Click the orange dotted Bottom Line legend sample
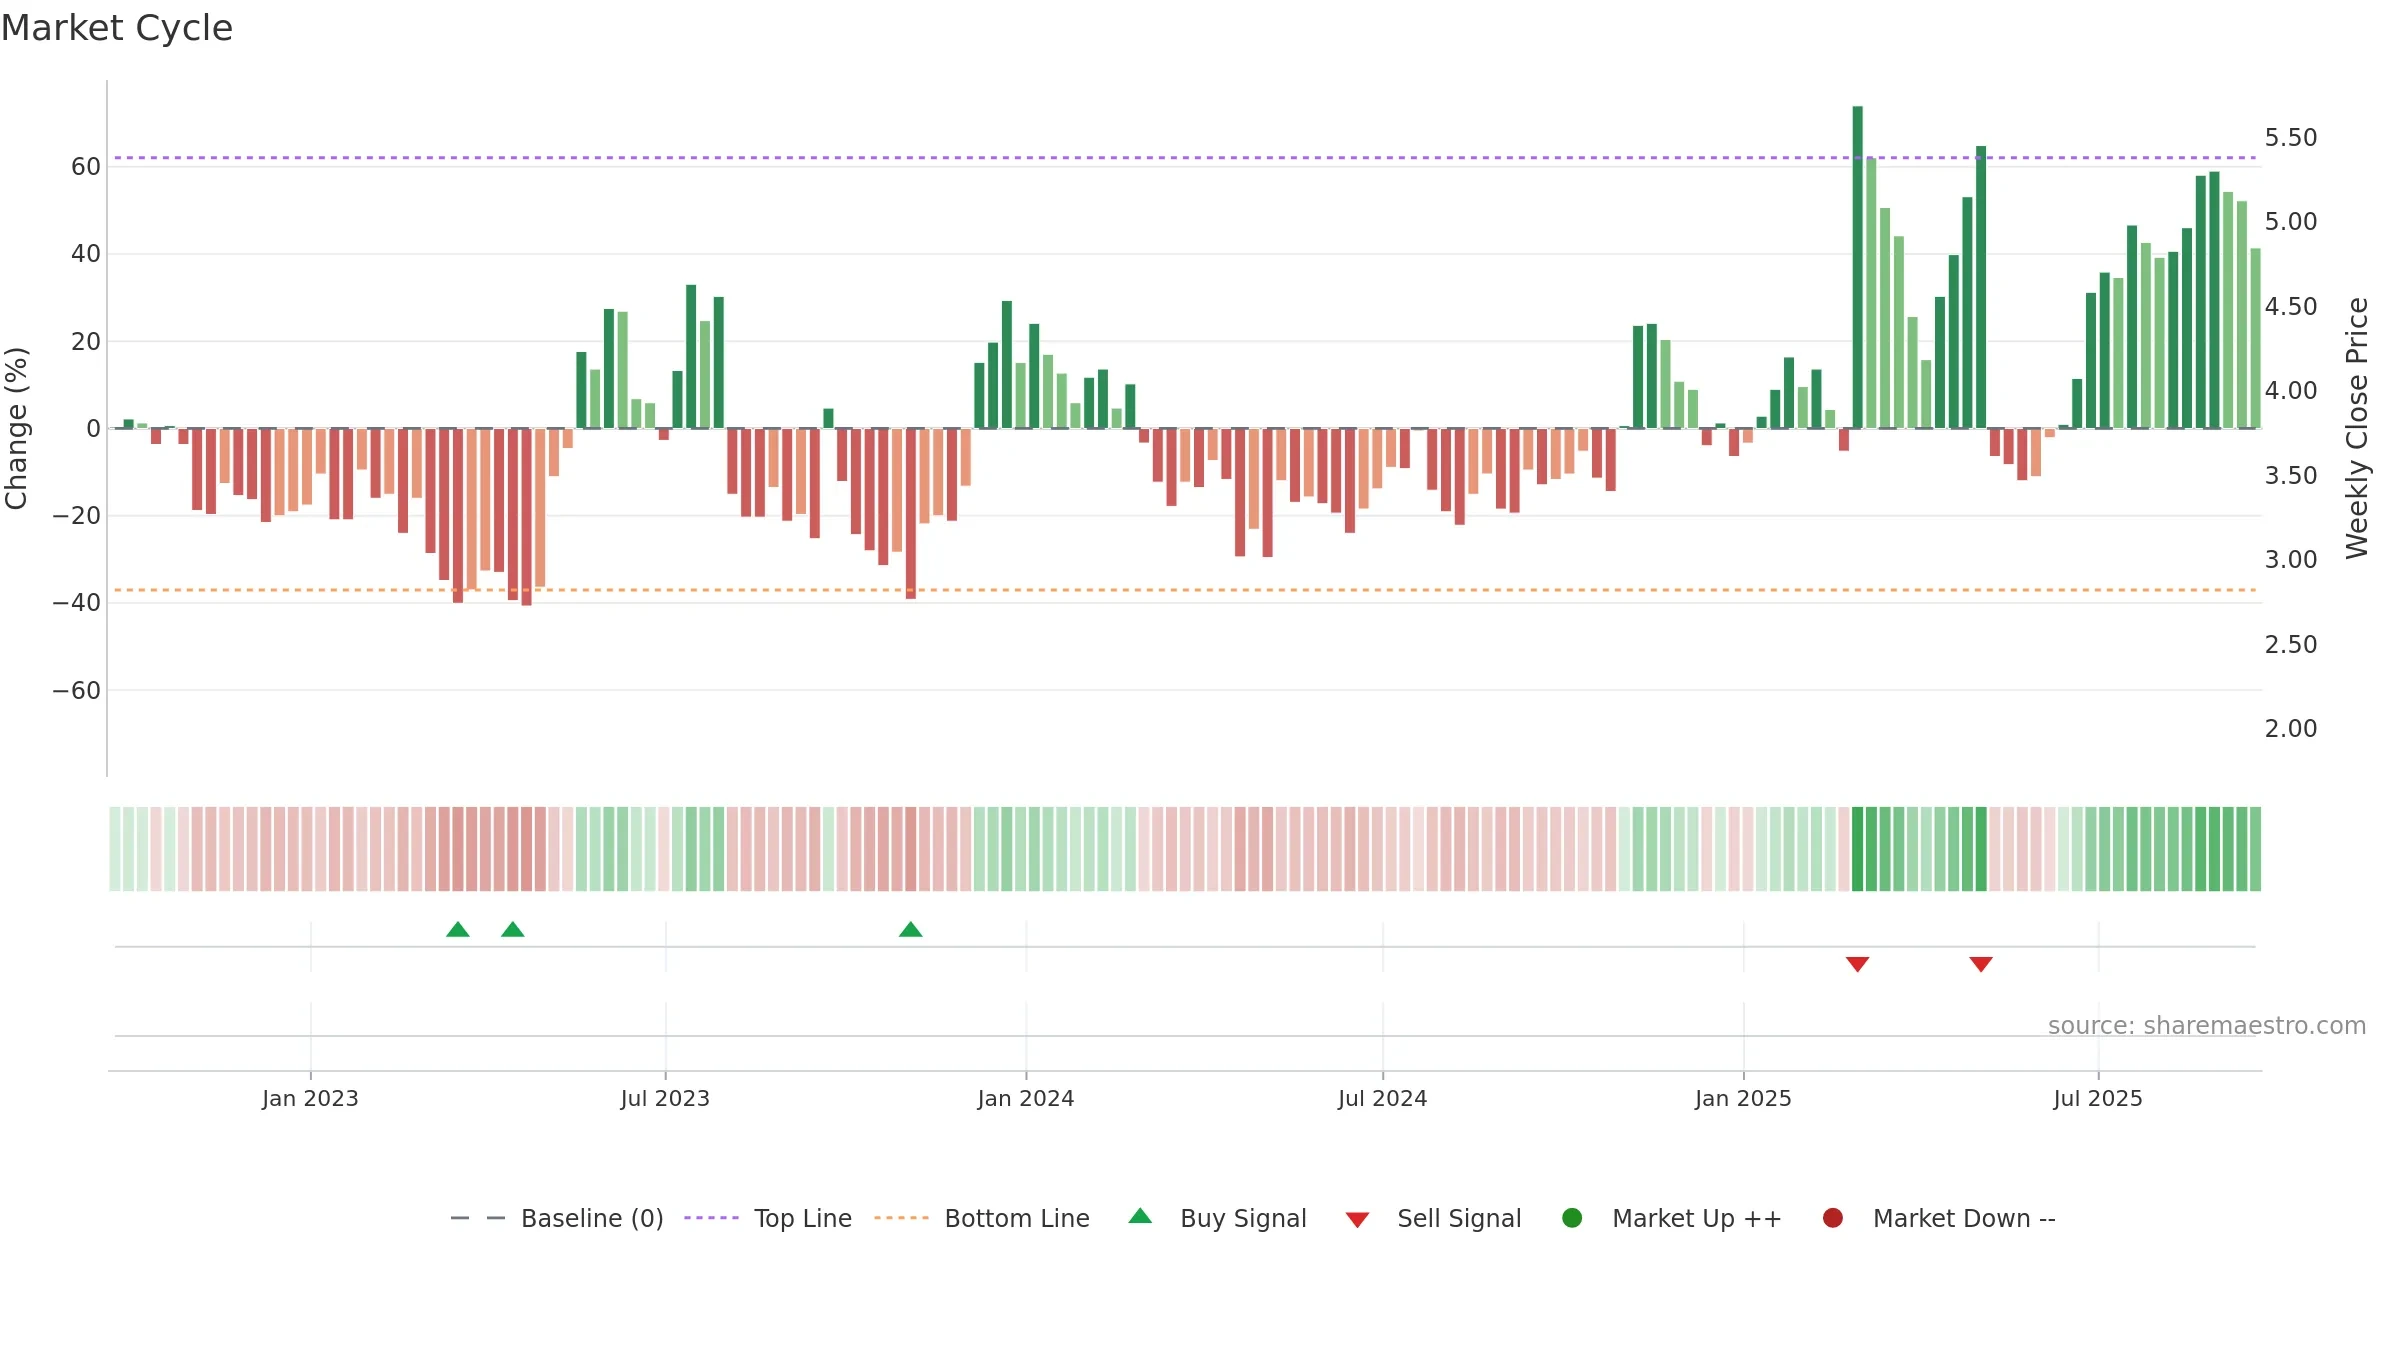The height and width of the screenshot is (1350, 2400). pos(901,1218)
